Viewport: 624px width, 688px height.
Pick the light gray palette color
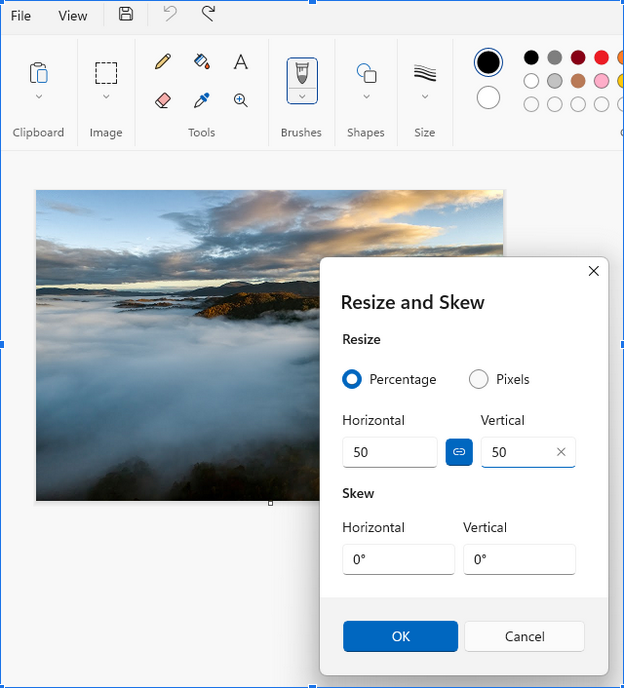[555, 81]
